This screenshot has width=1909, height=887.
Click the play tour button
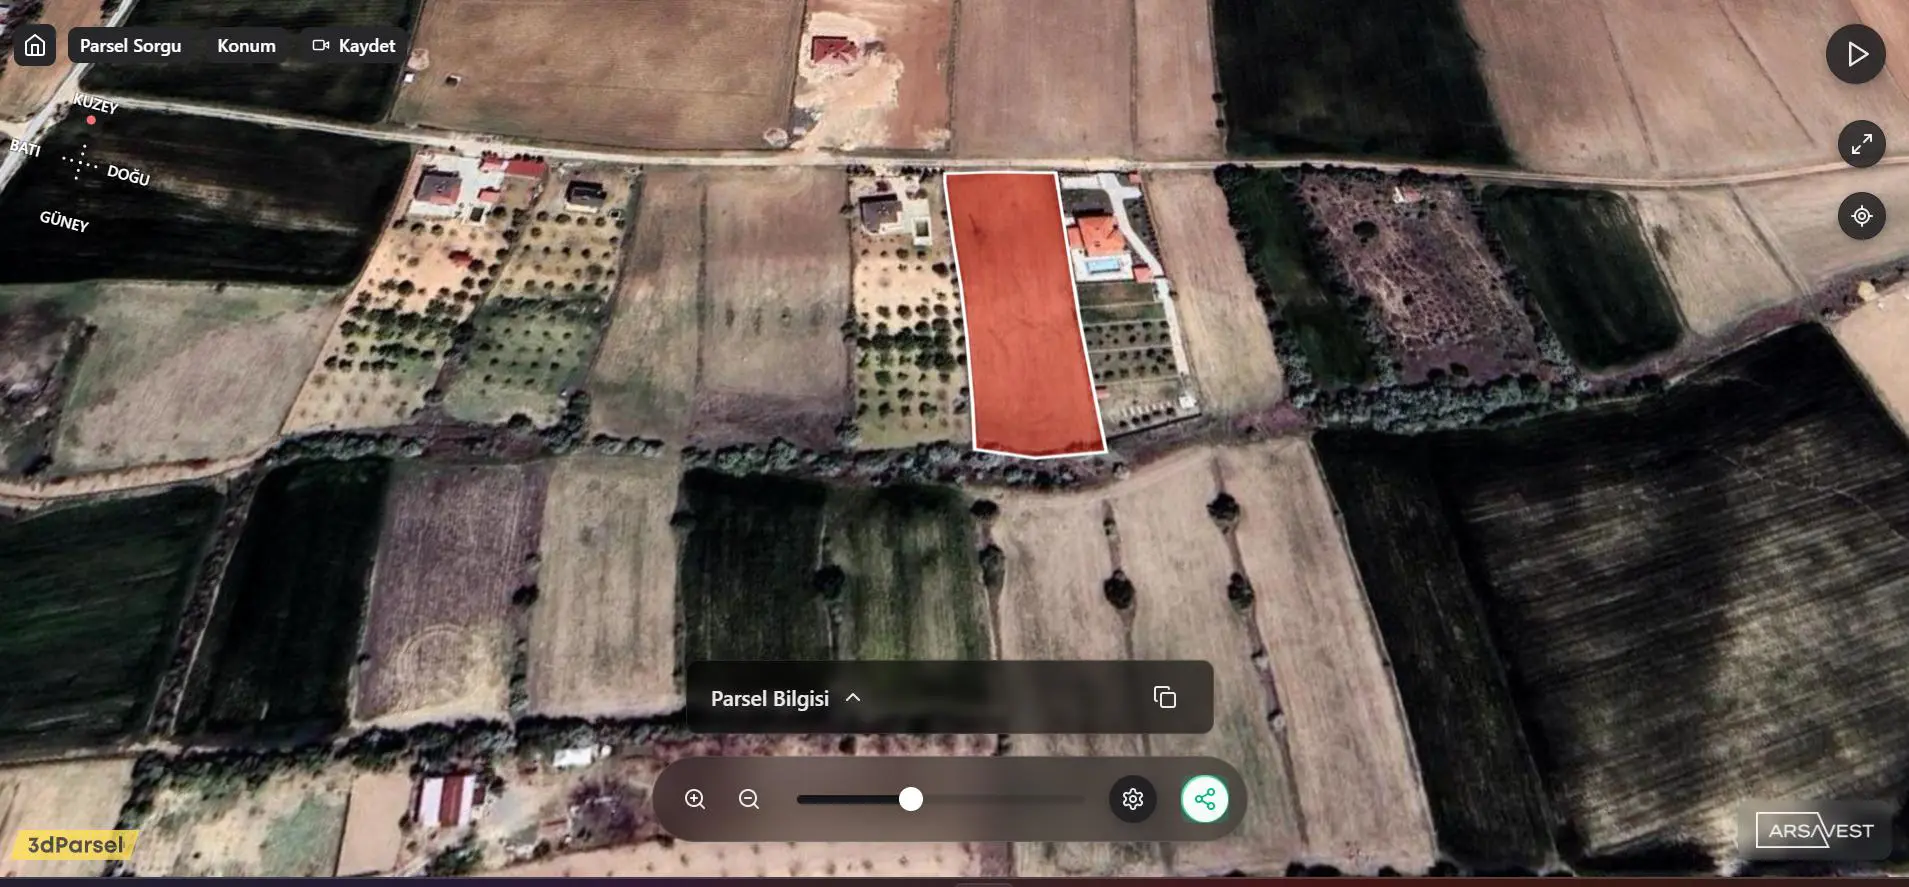point(1856,54)
